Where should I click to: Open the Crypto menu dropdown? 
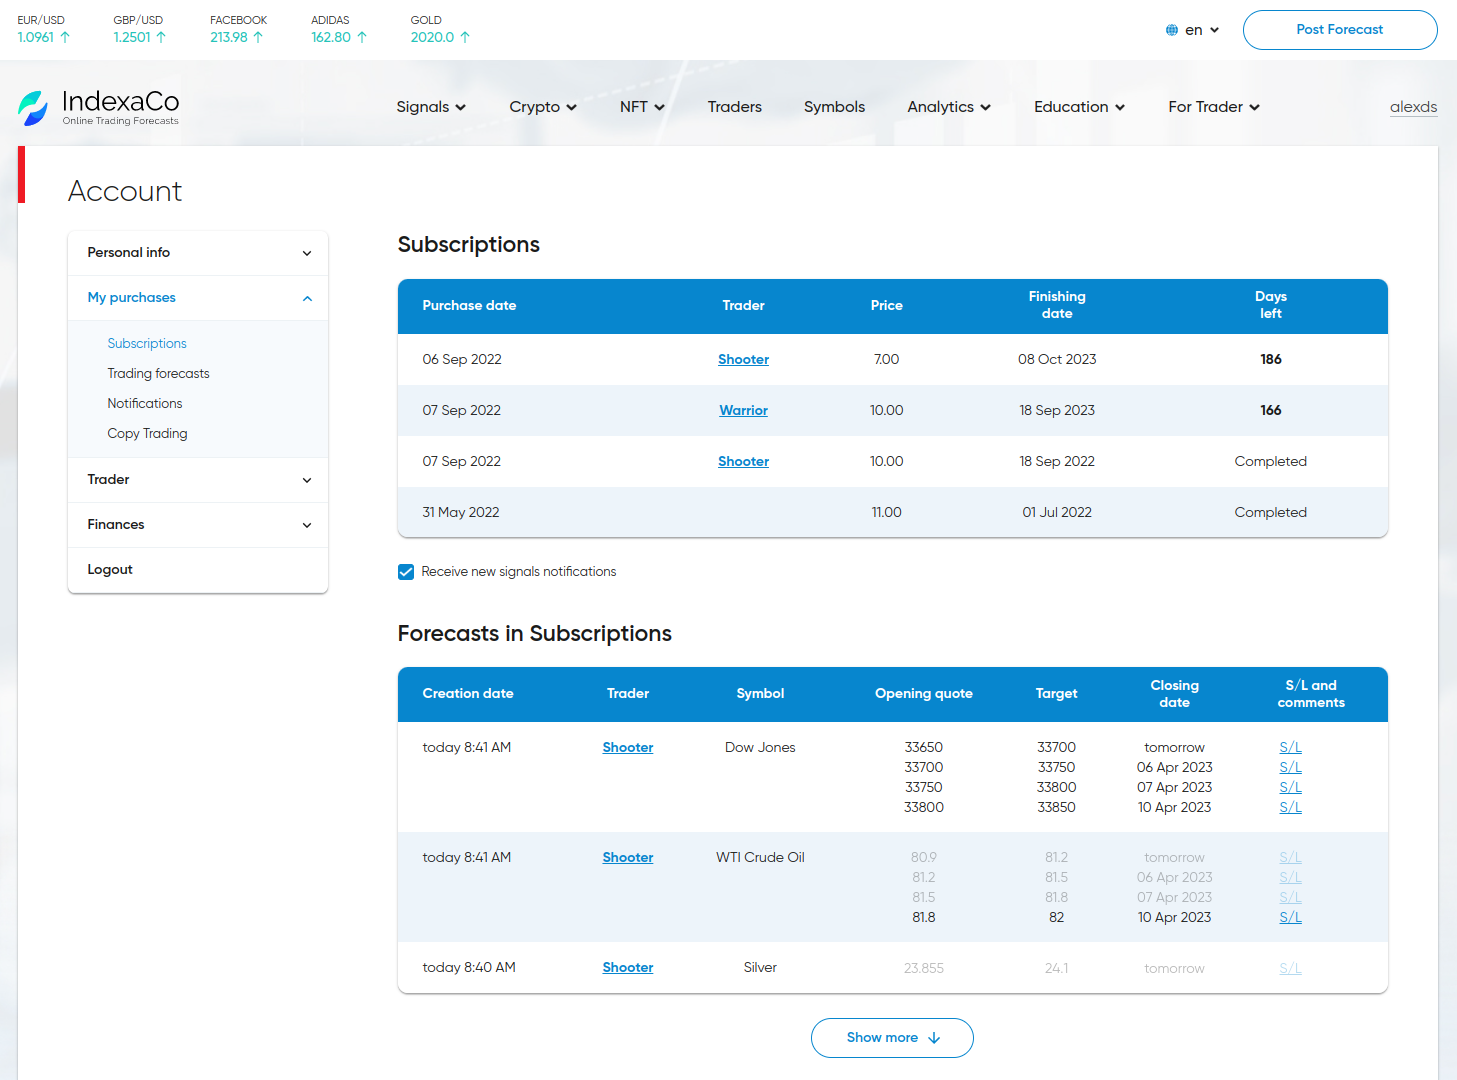pos(543,107)
